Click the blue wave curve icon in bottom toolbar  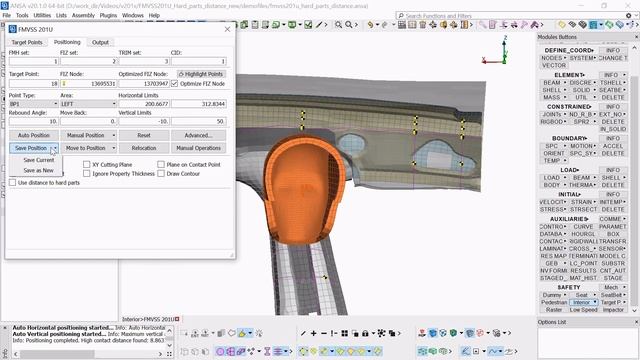point(493,351)
